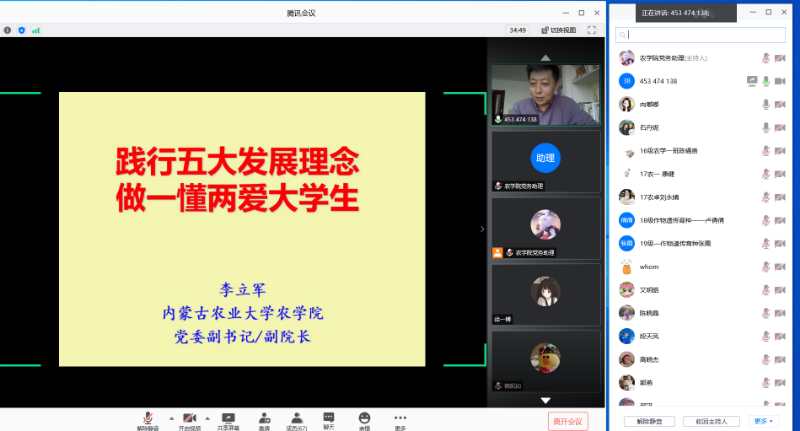Open the 表情 emoji reactions icon
This screenshot has width=800, height=431.
[364, 416]
